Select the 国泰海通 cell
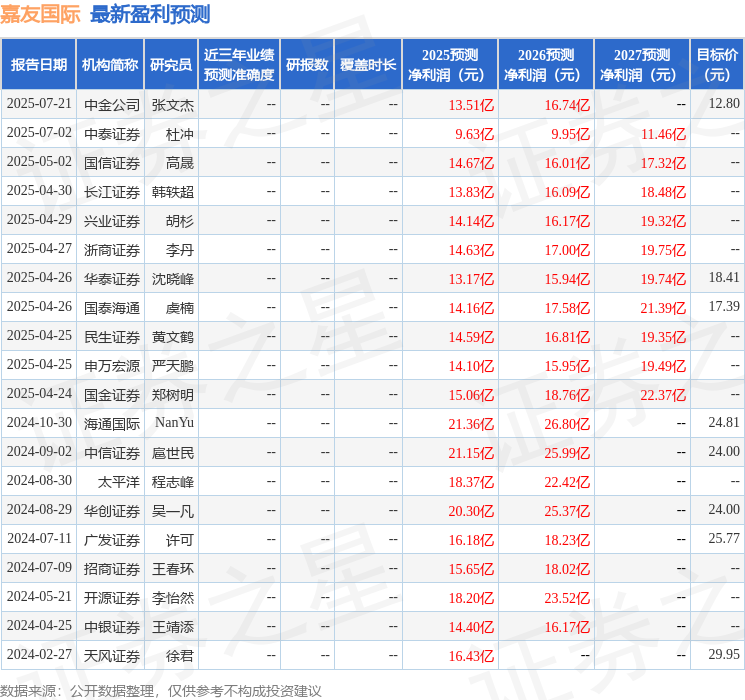The width and height of the screenshot is (745, 700). (x=112, y=308)
